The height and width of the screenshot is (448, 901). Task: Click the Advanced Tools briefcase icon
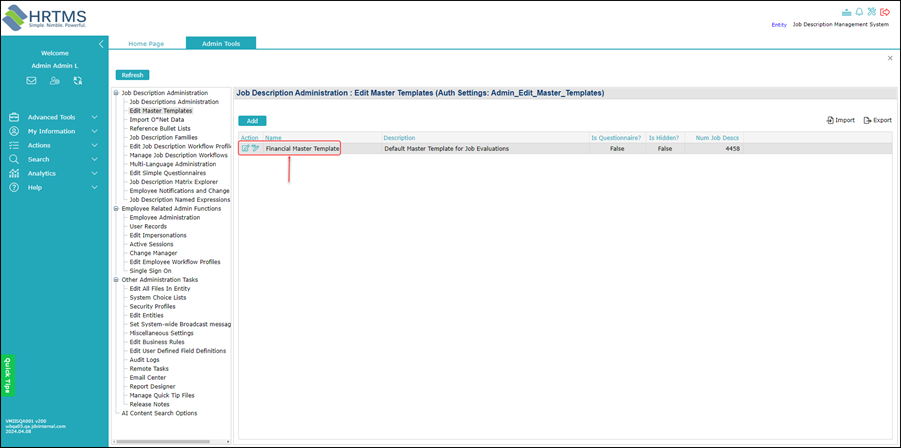coord(14,117)
